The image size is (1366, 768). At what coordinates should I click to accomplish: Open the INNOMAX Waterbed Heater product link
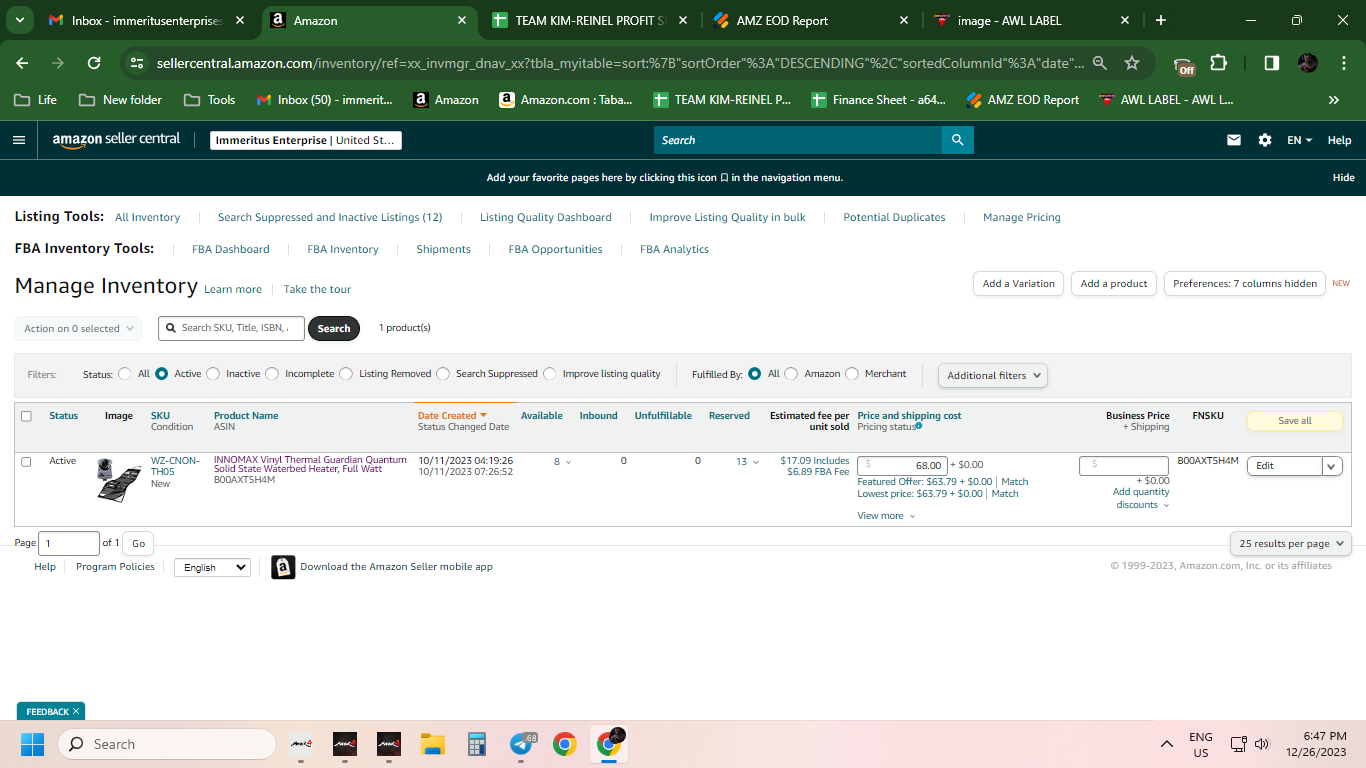(311, 464)
